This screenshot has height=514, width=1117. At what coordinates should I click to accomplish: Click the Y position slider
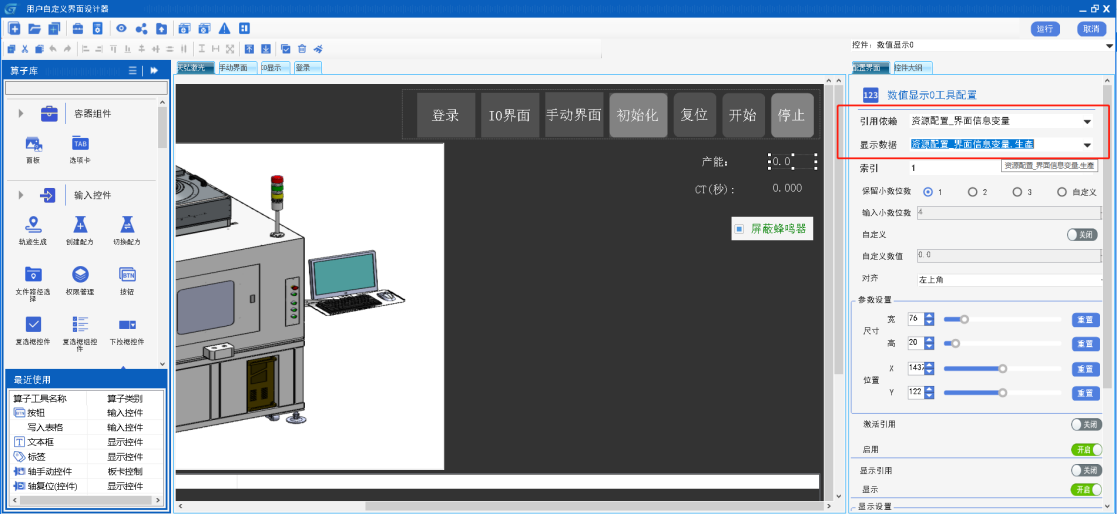[x=1004, y=393]
